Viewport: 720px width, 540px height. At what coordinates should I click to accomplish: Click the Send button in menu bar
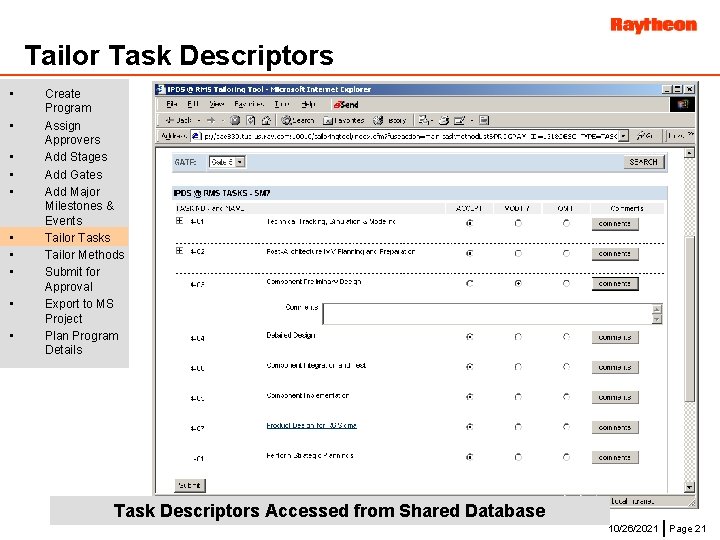[x=346, y=105]
